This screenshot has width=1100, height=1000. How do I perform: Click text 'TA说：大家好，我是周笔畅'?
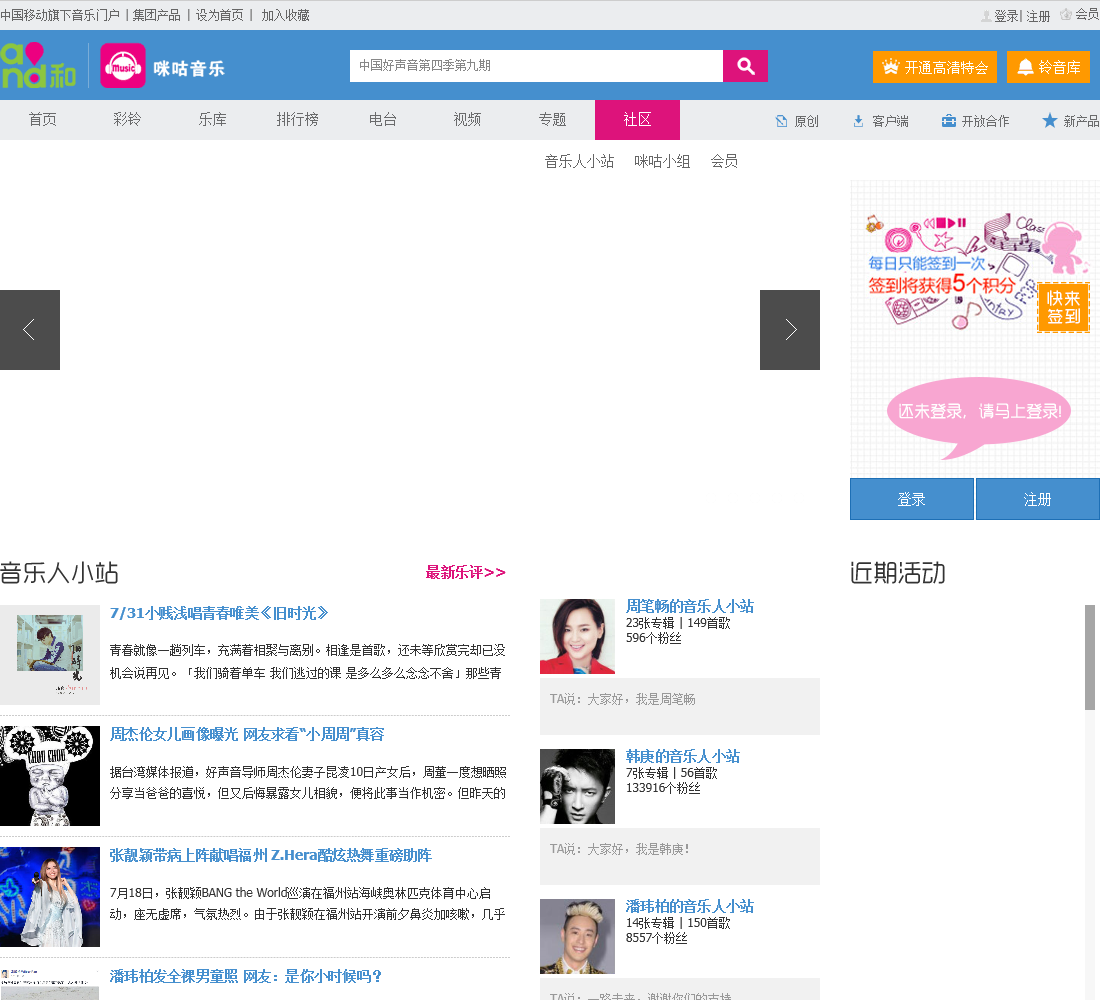pyautogui.click(x=622, y=699)
